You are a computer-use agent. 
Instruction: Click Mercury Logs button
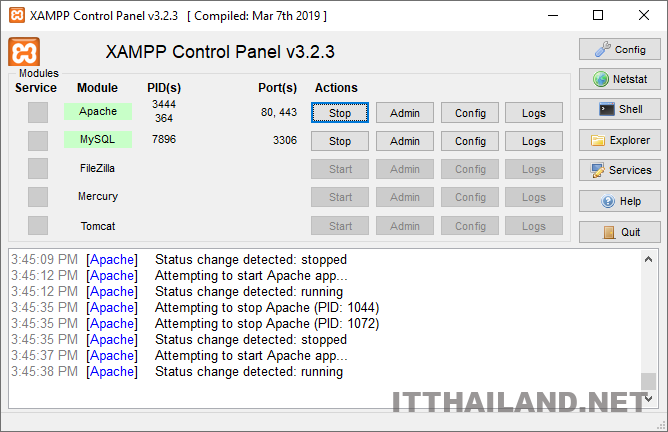point(534,197)
